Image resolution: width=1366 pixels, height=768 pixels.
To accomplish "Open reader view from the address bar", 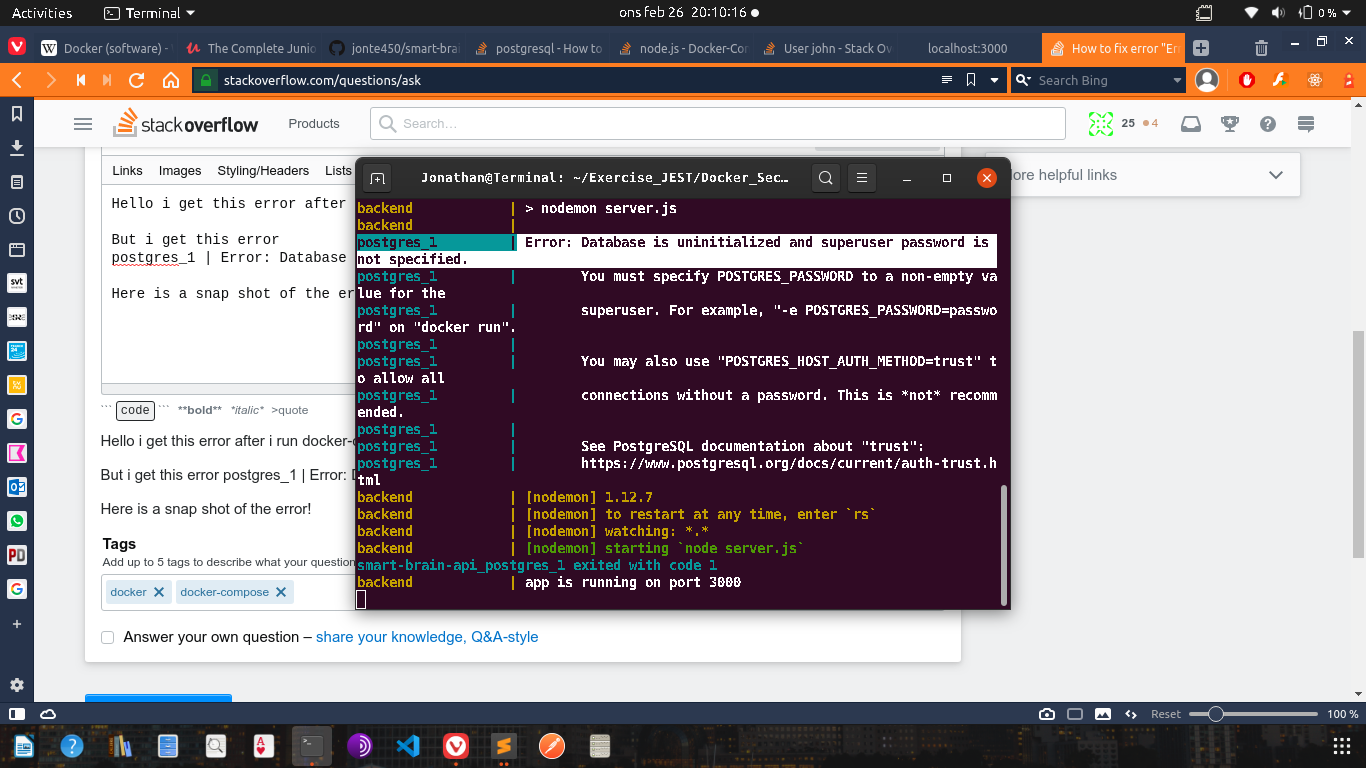I will coord(947,80).
